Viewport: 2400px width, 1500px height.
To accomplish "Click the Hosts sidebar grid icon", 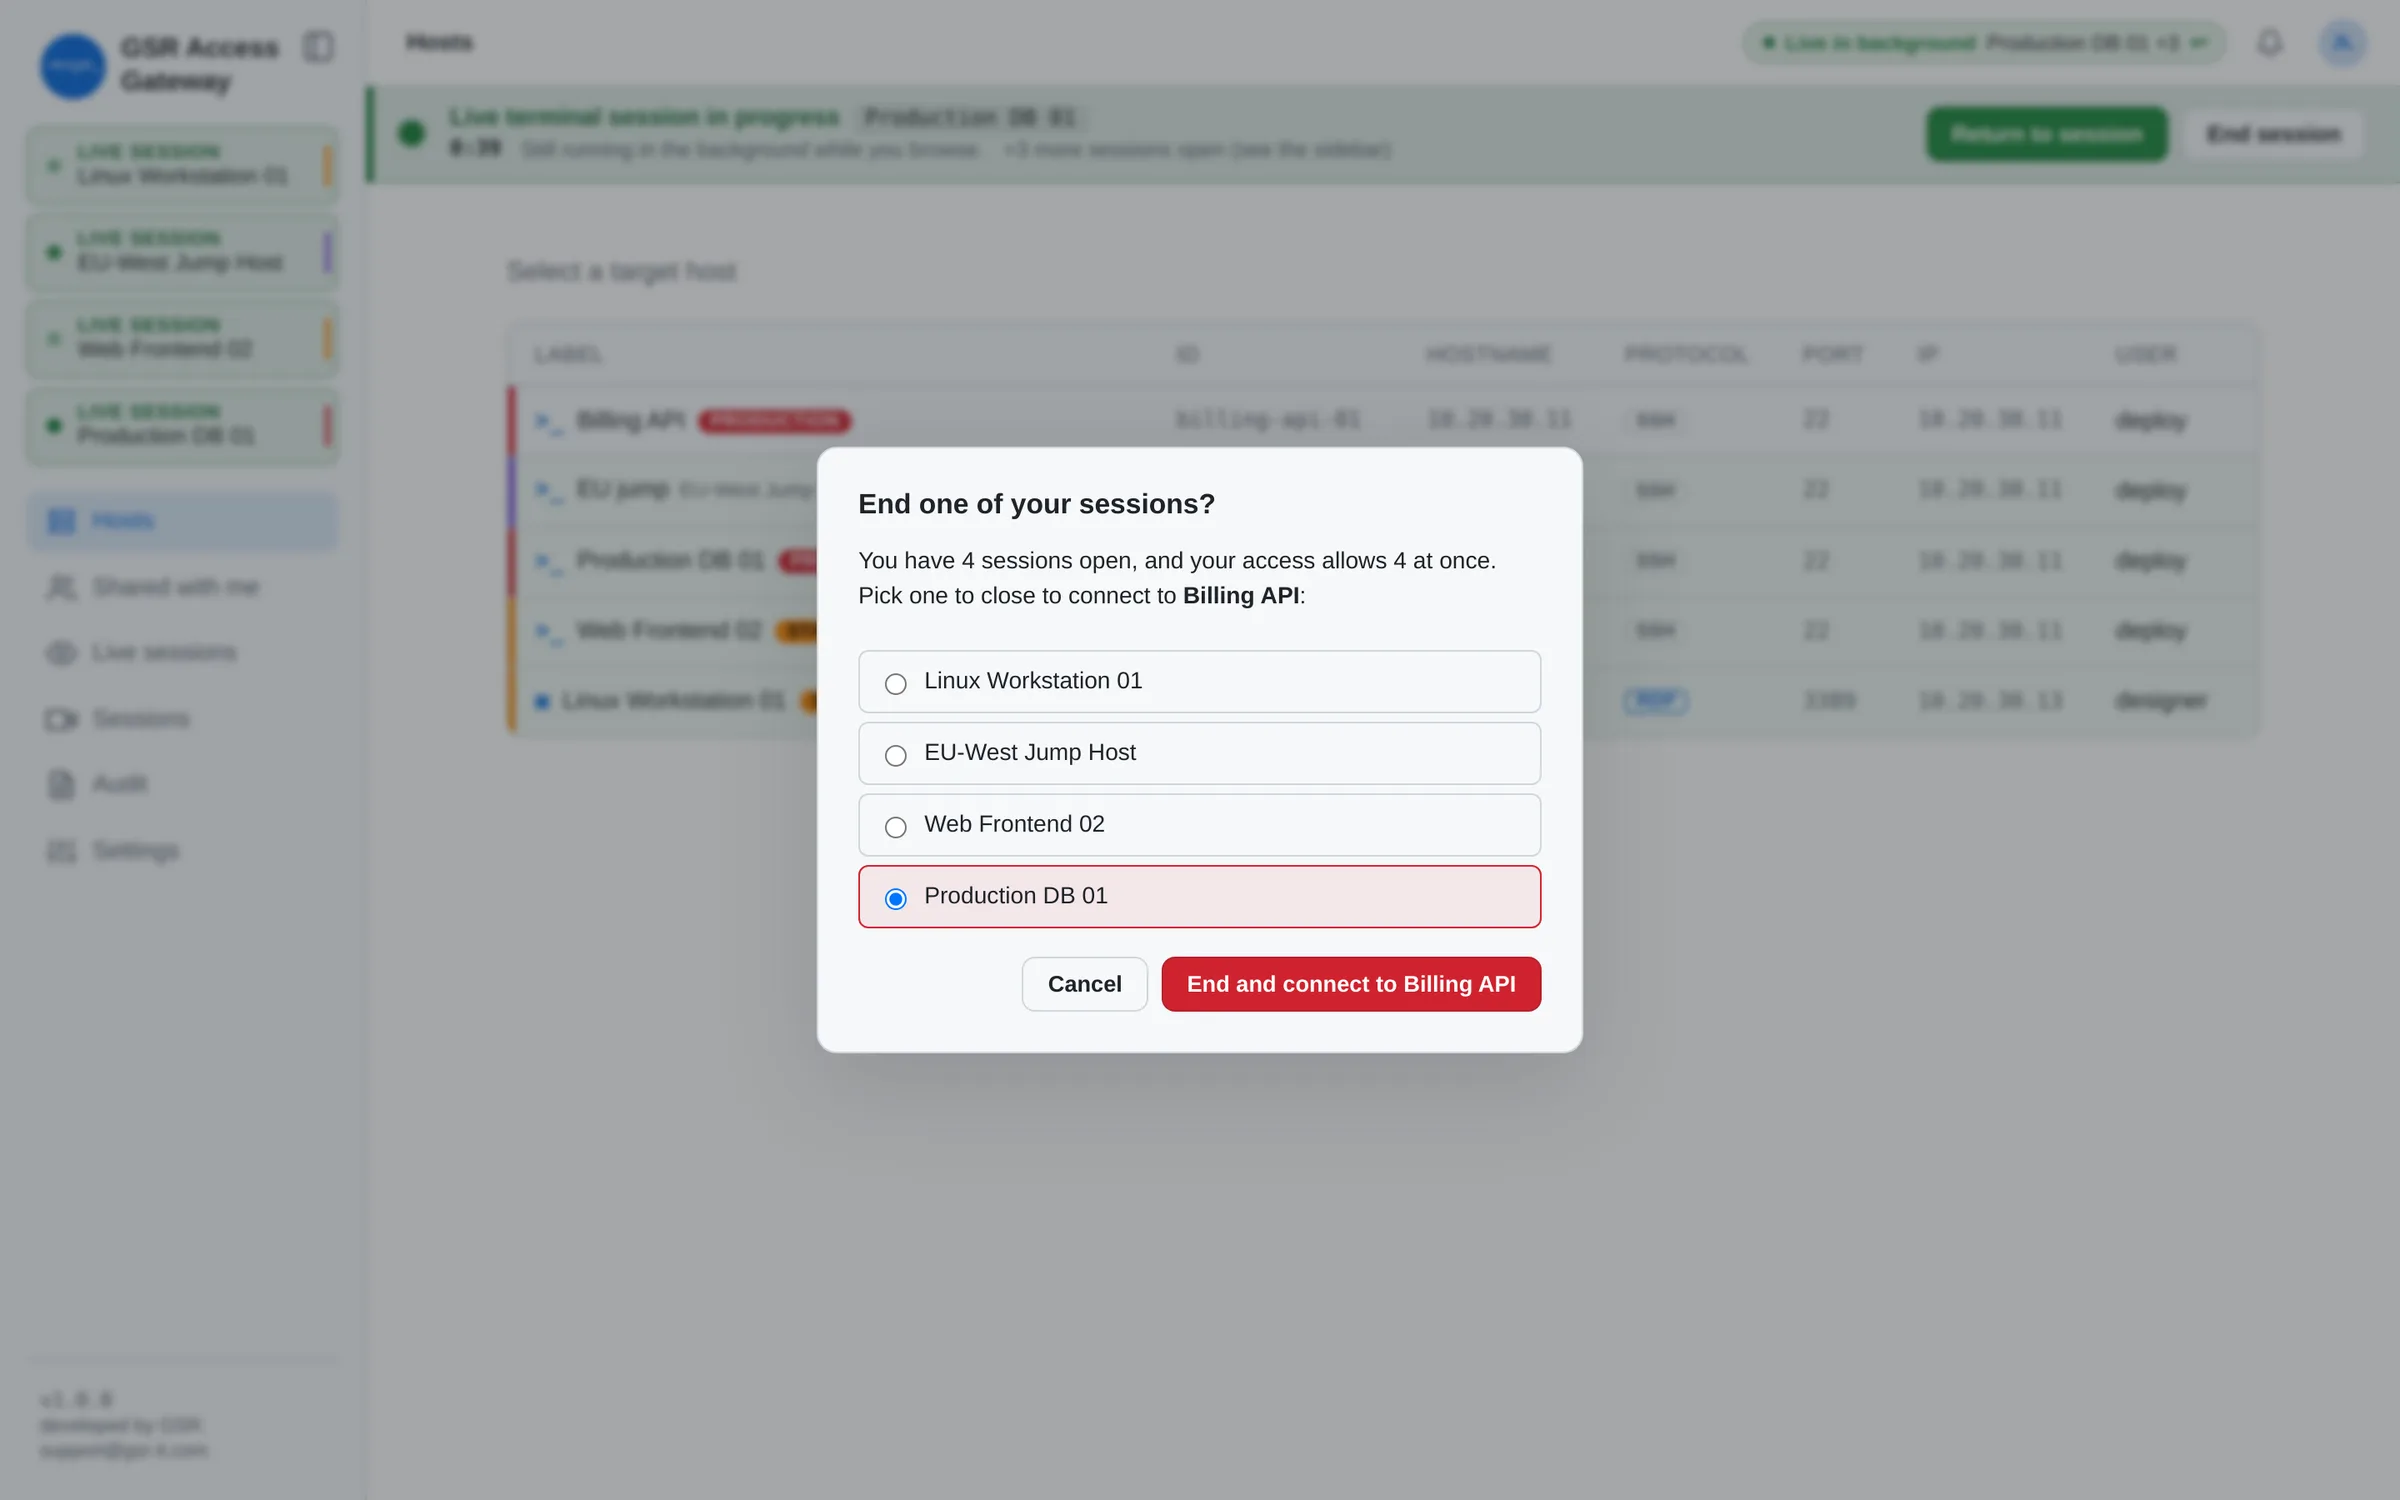I will coord(61,521).
